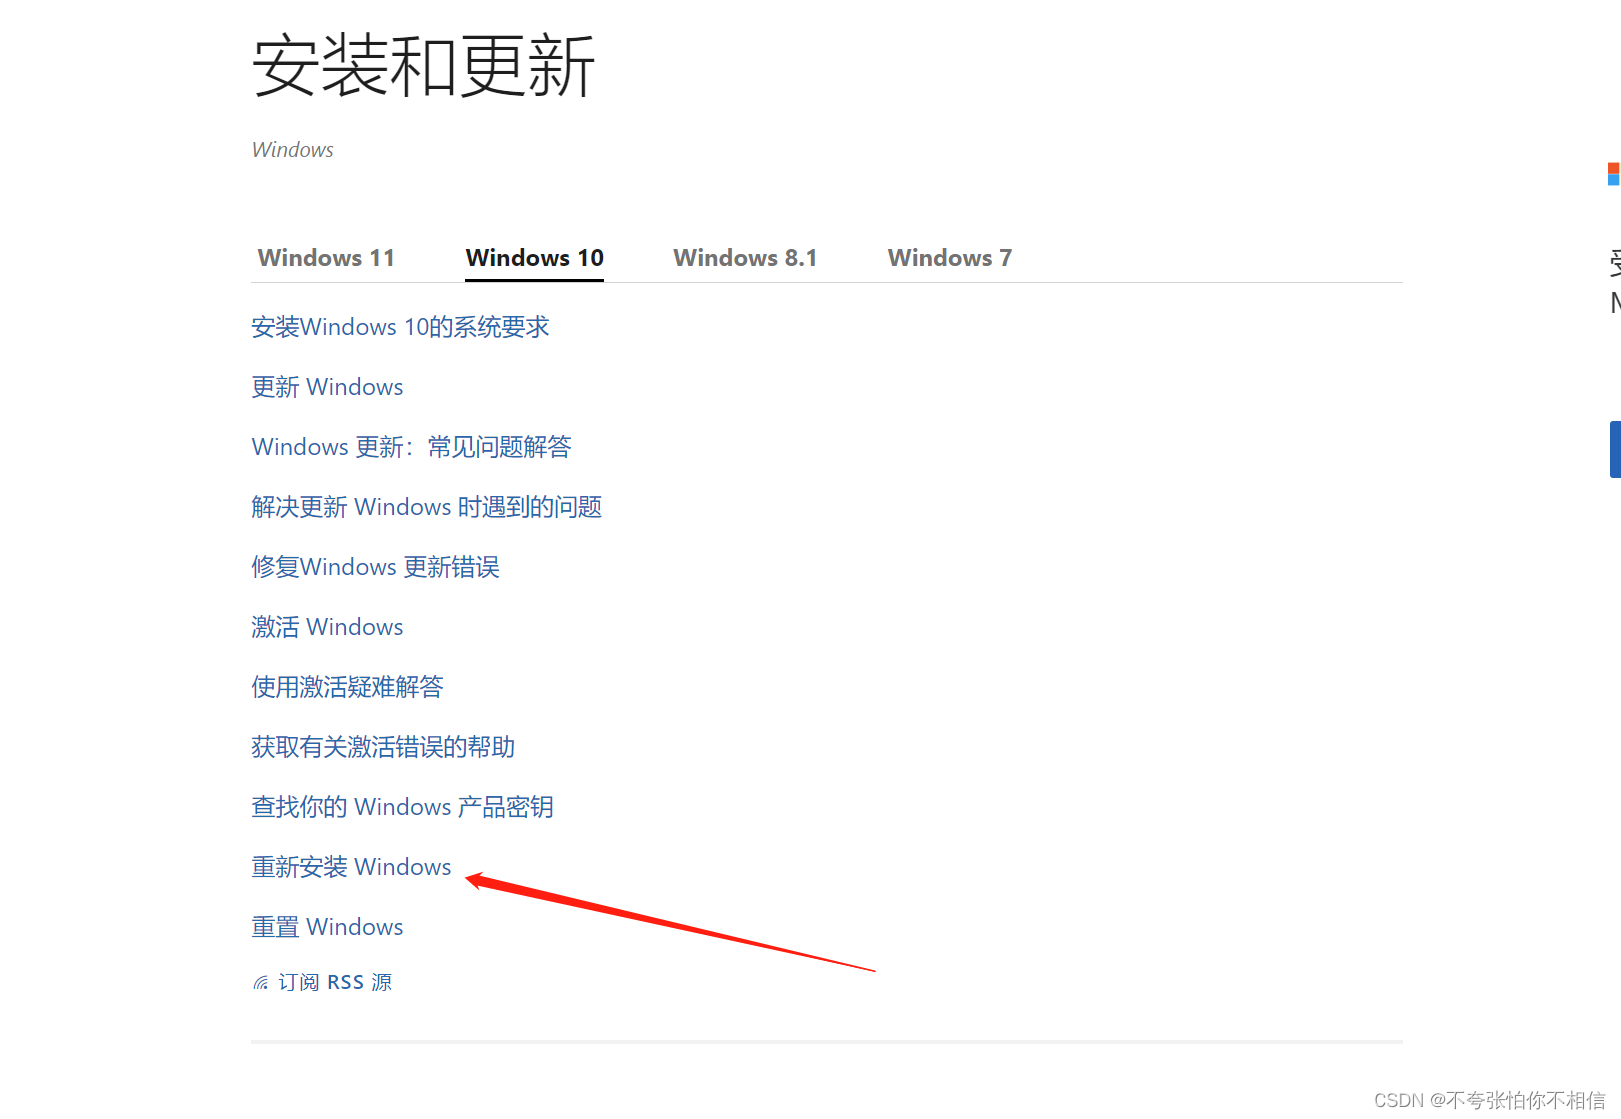Open Windows 更新：常见问题解答 link
The image size is (1621, 1119).
[x=411, y=447]
